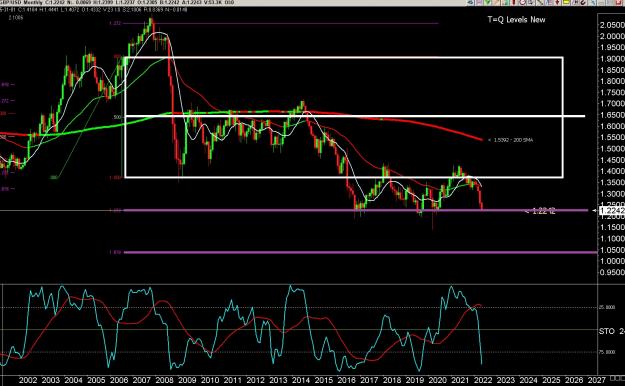Viewport: 625px width, 386px height.
Task: Click the 1.7500 price axis label
Action: [612, 93]
